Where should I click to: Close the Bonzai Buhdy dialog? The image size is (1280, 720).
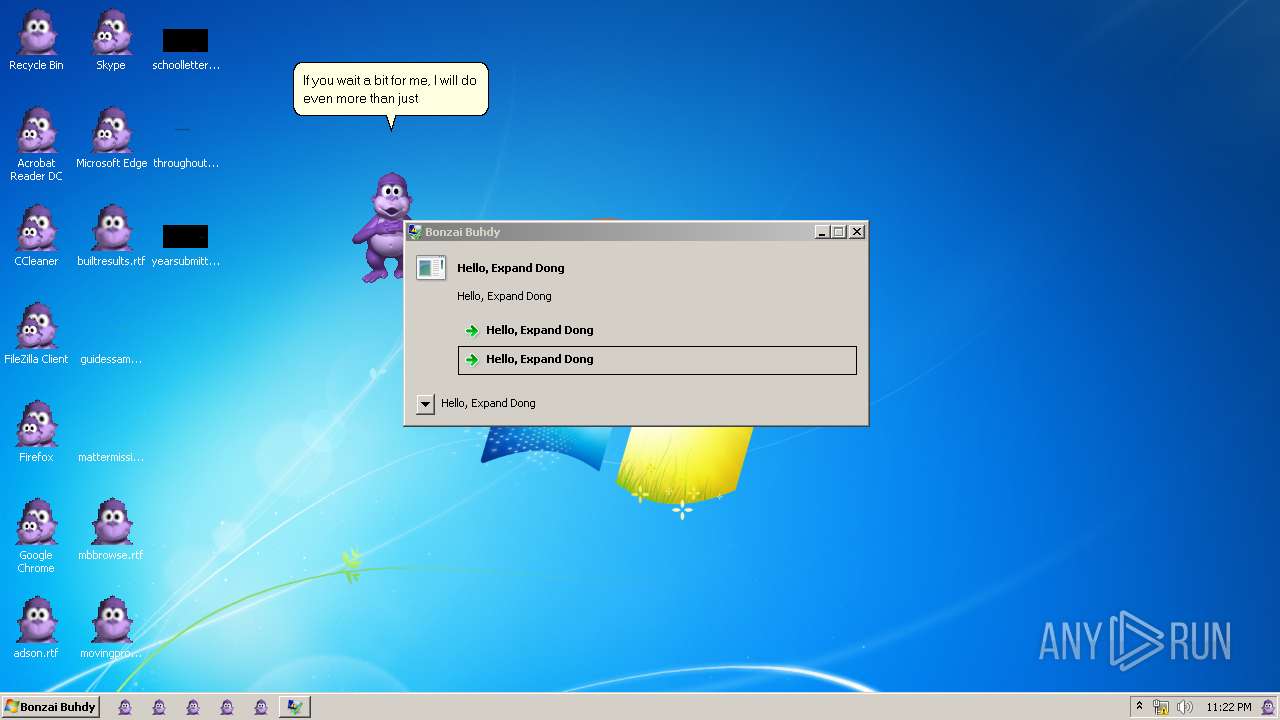pos(857,232)
